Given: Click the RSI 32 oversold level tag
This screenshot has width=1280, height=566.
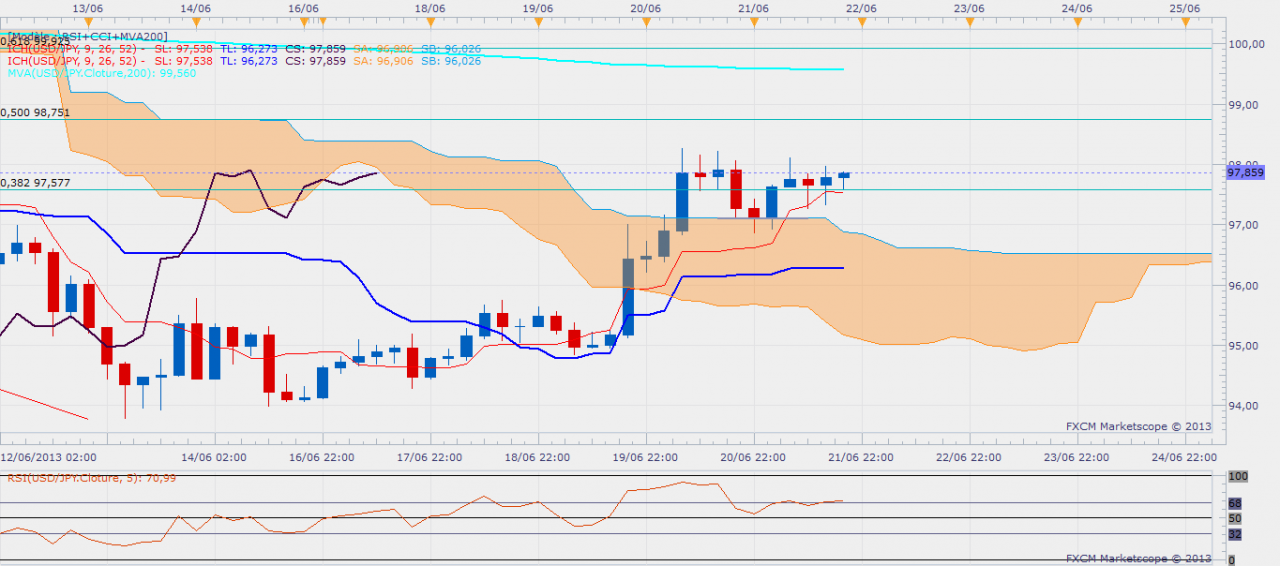Looking at the screenshot, I should 1234,534.
